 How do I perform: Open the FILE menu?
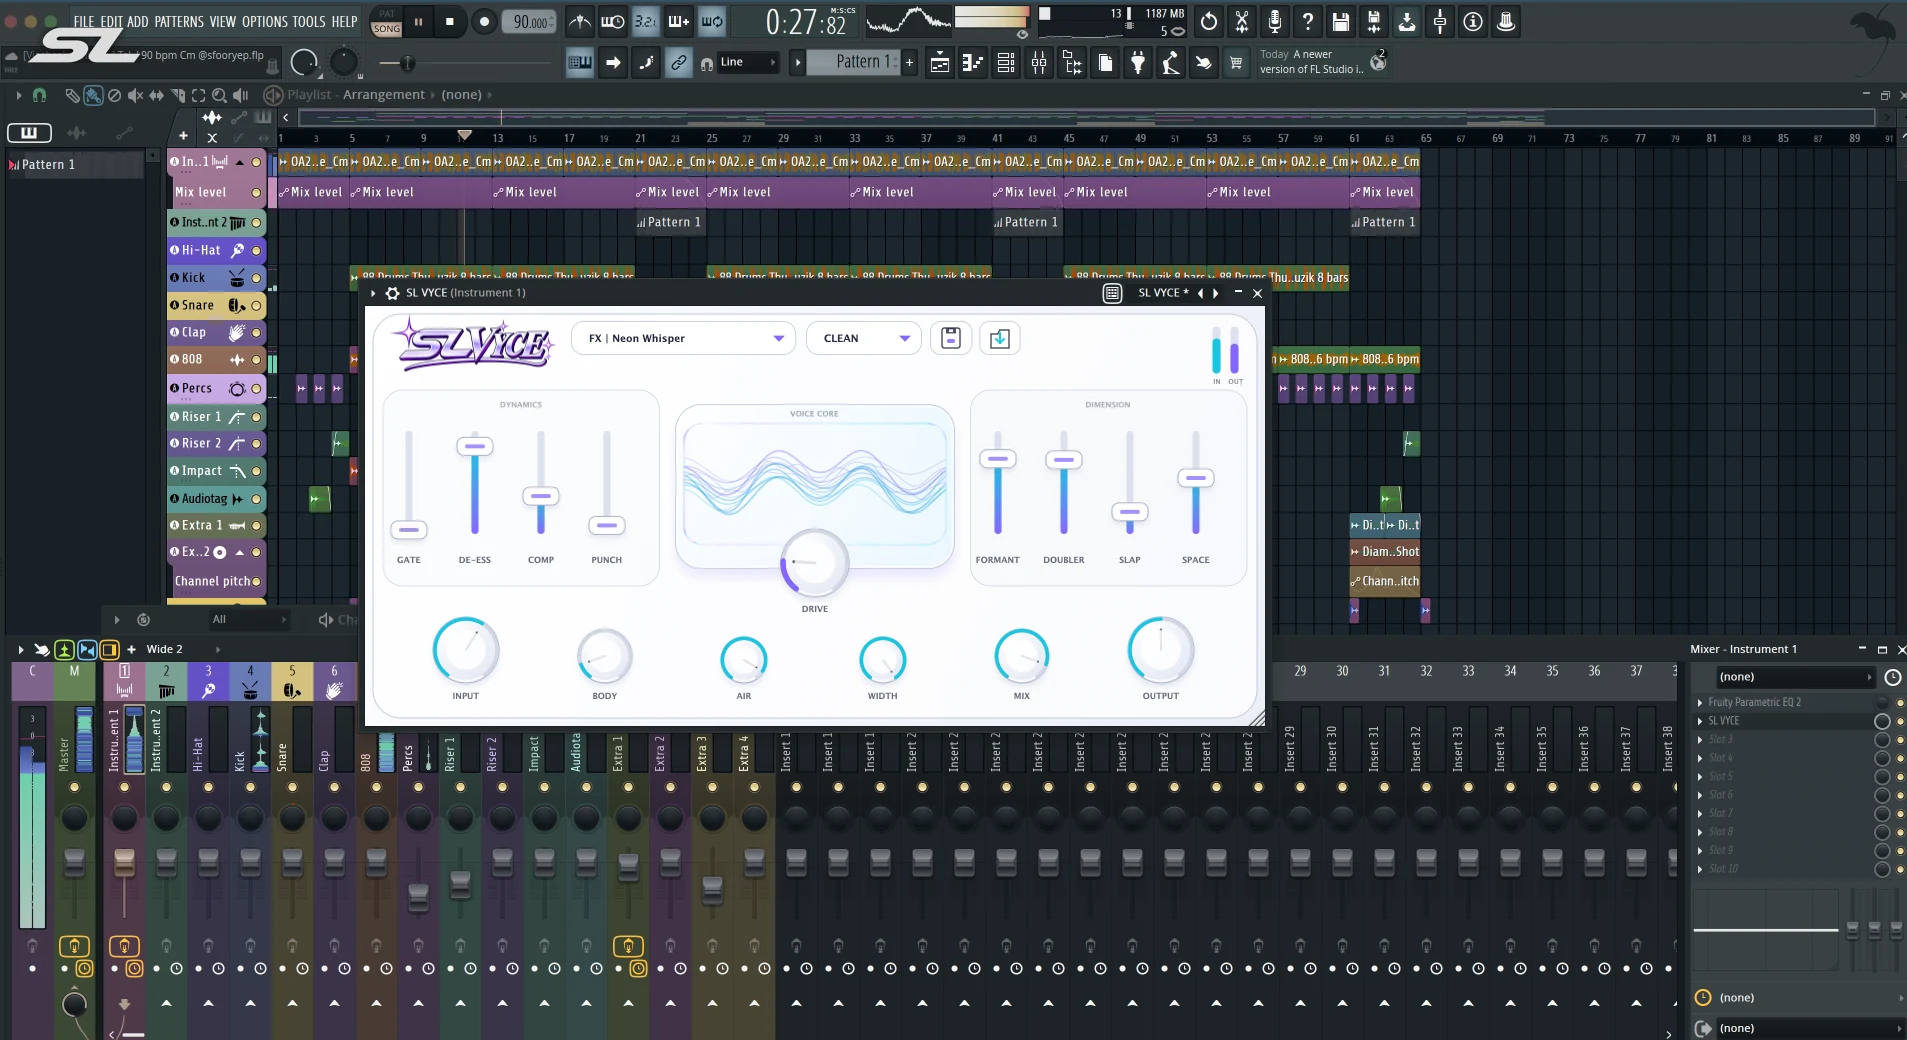pyautogui.click(x=84, y=21)
